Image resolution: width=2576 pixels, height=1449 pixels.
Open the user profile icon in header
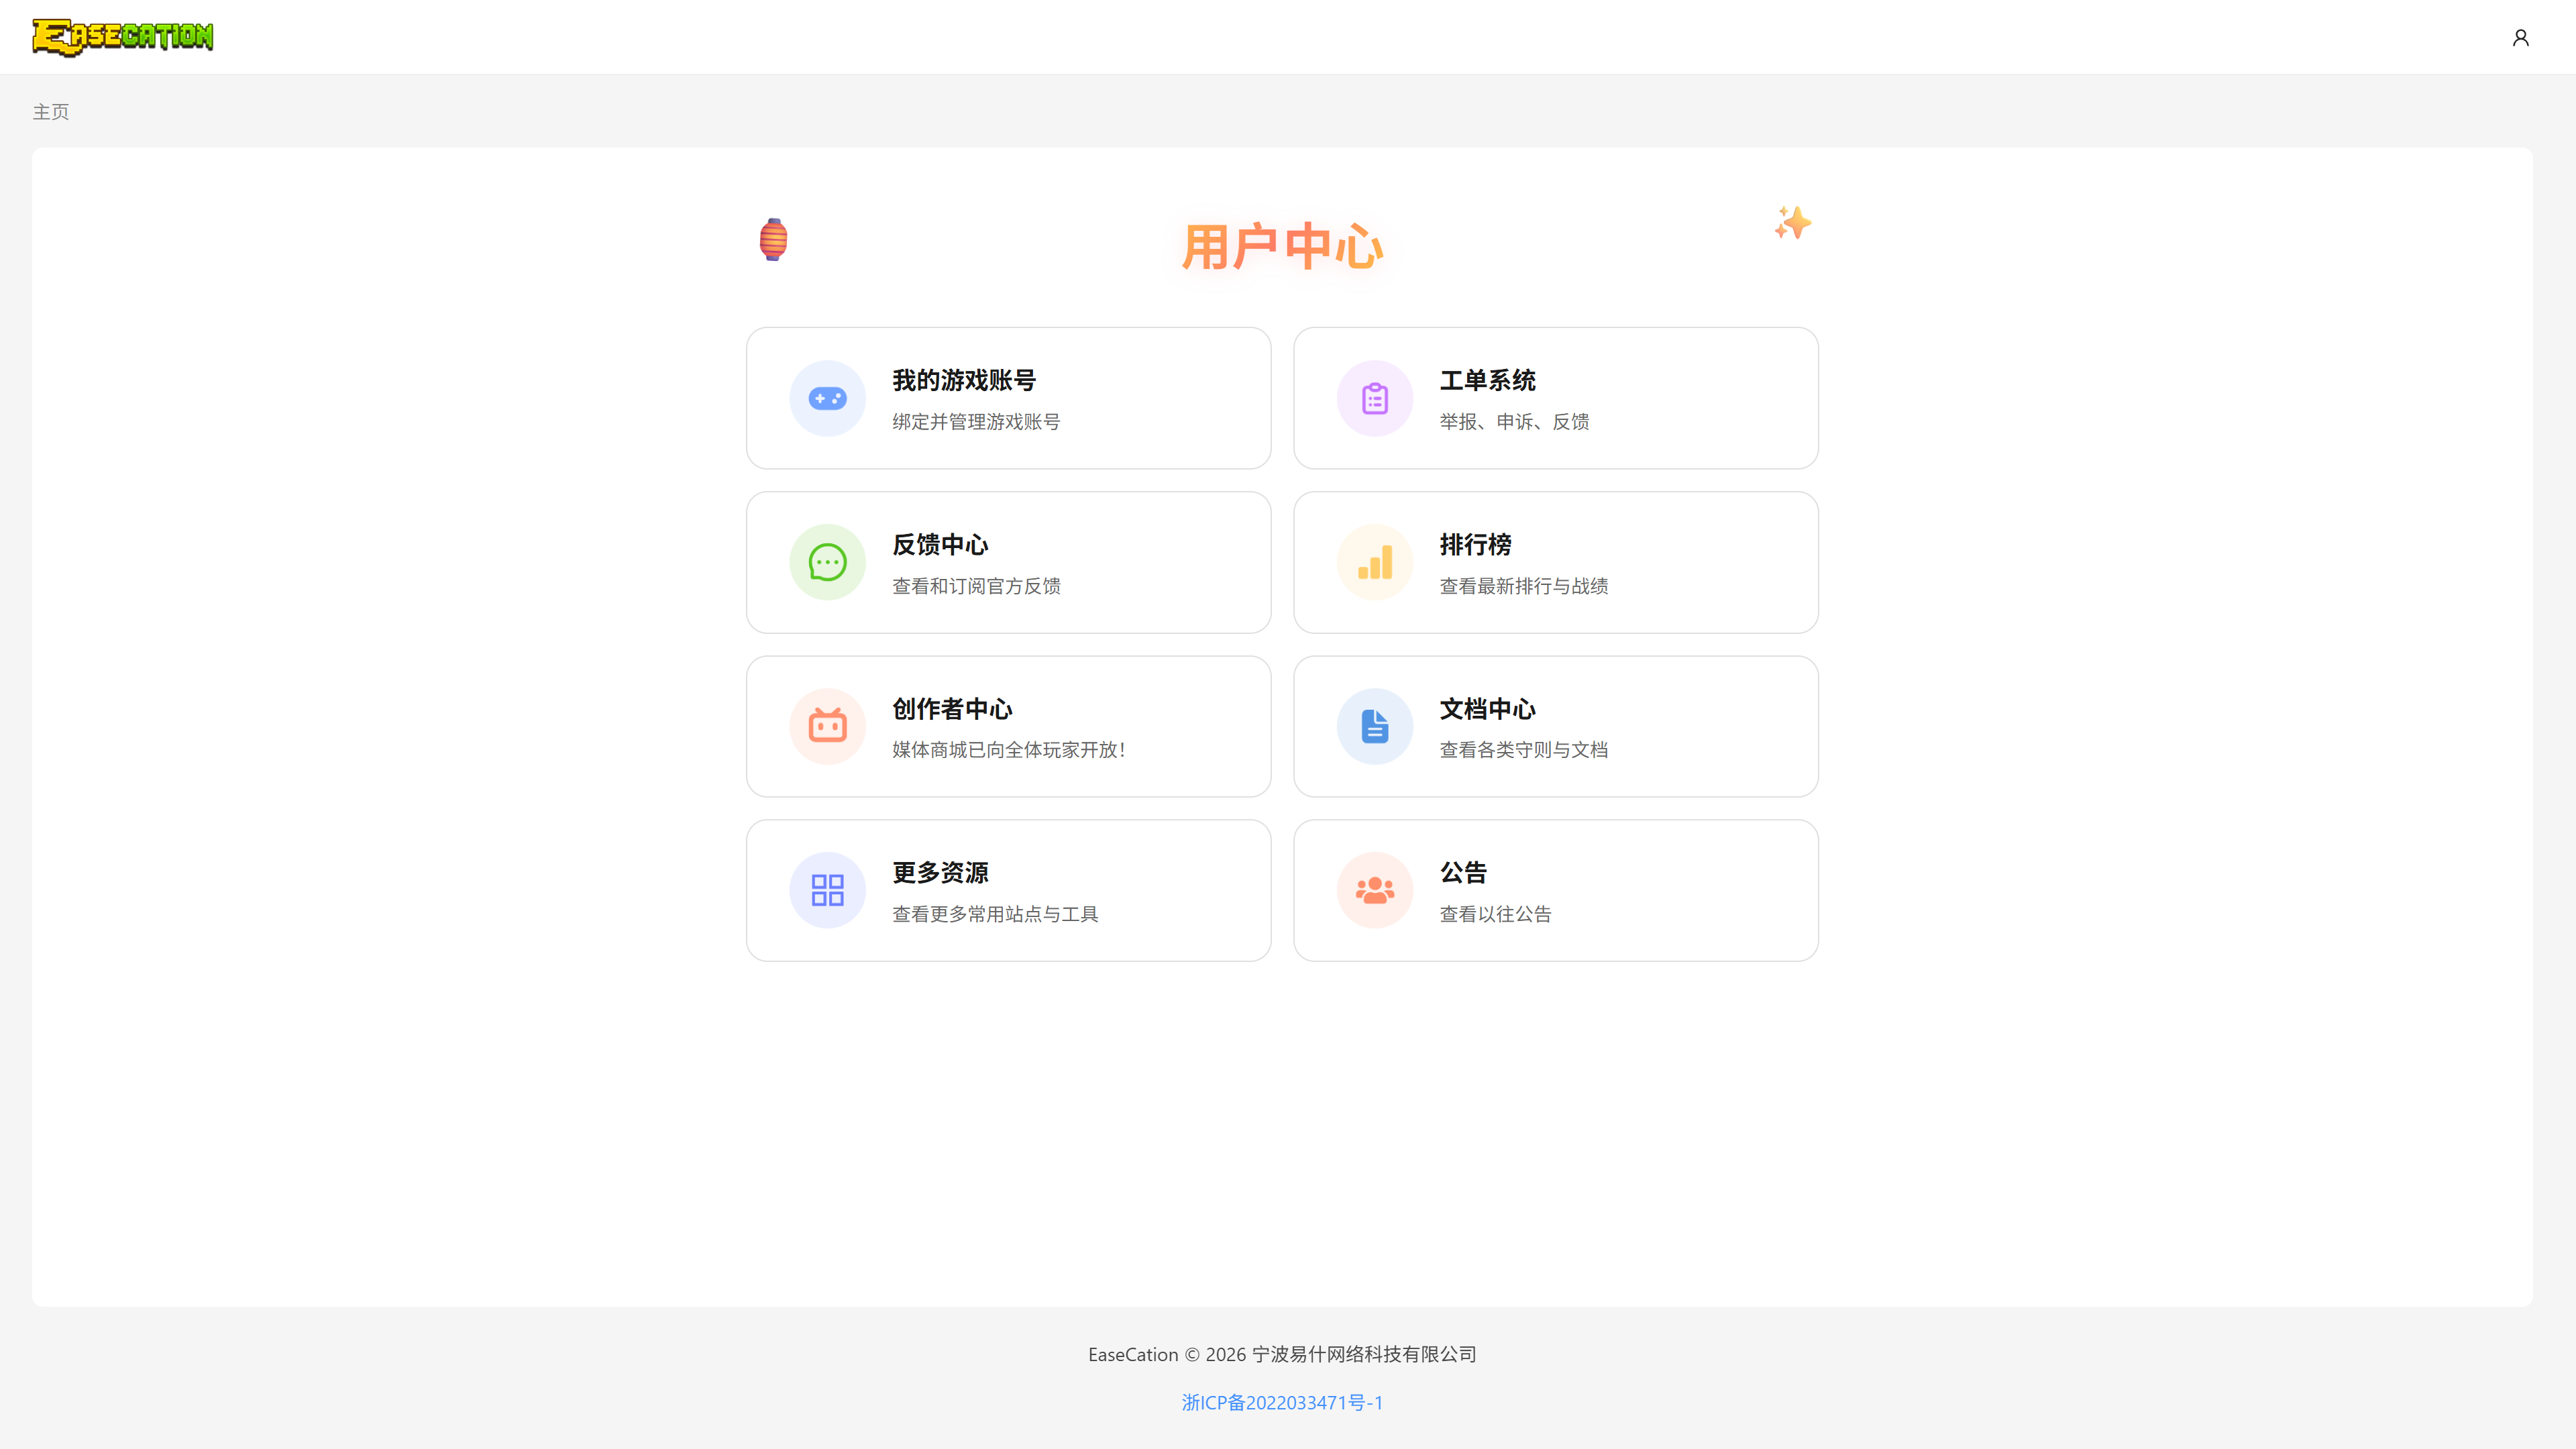(2520, 37)
